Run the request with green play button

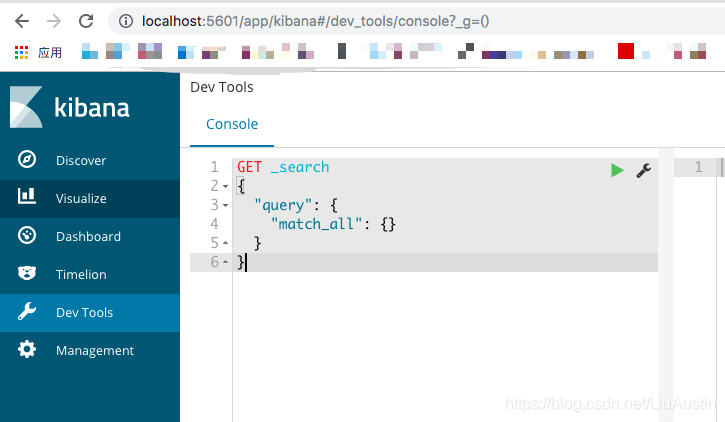[617, 170]
